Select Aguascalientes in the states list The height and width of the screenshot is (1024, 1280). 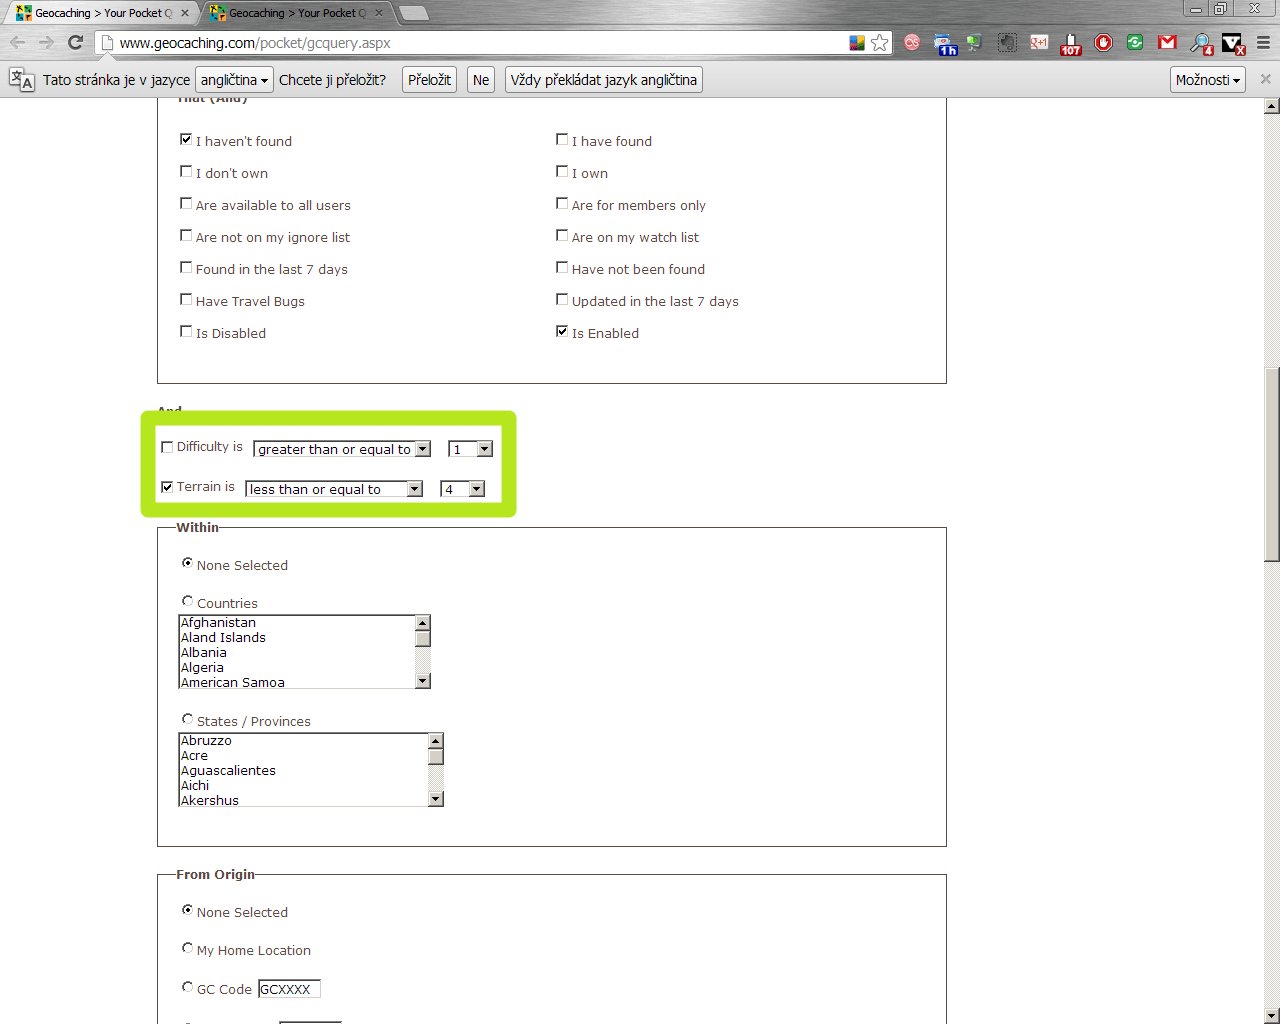(303, 771)
